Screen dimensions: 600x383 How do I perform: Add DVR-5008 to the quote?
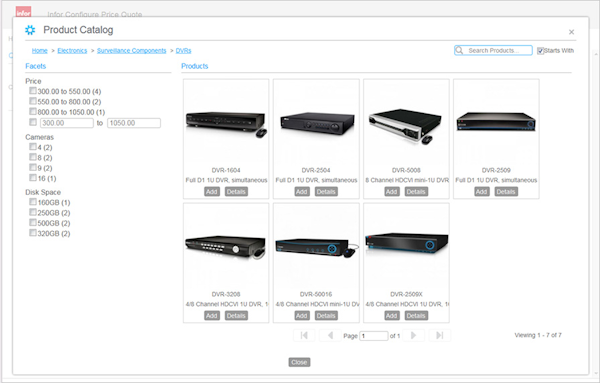click(x=392, y=192)
